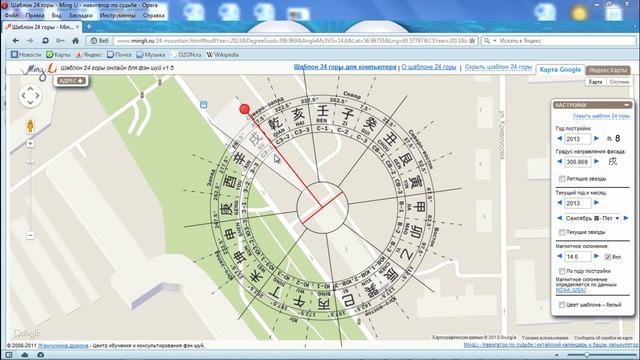Click the camera icon in status bar

[x=40, y=355]
